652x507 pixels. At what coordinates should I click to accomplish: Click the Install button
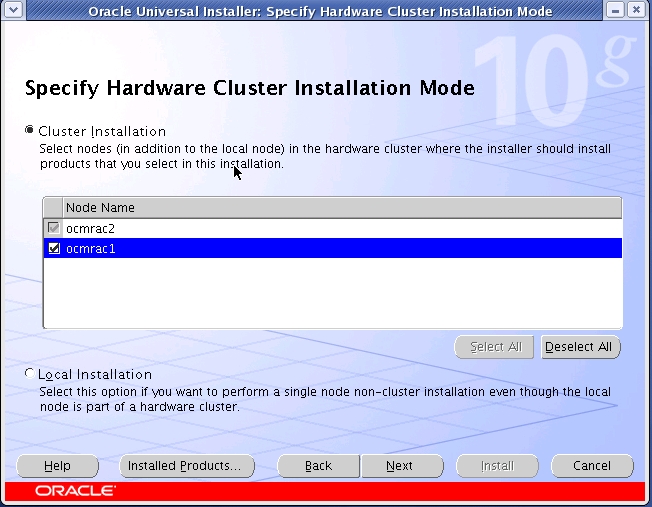(497, 466)
